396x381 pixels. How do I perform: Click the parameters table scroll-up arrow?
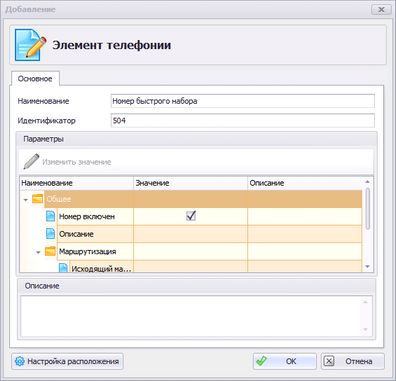[368, 182]
